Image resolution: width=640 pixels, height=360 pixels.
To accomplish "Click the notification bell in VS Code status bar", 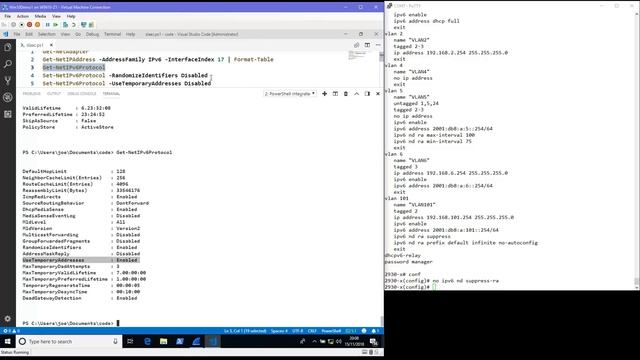I will tap(375, 331).
